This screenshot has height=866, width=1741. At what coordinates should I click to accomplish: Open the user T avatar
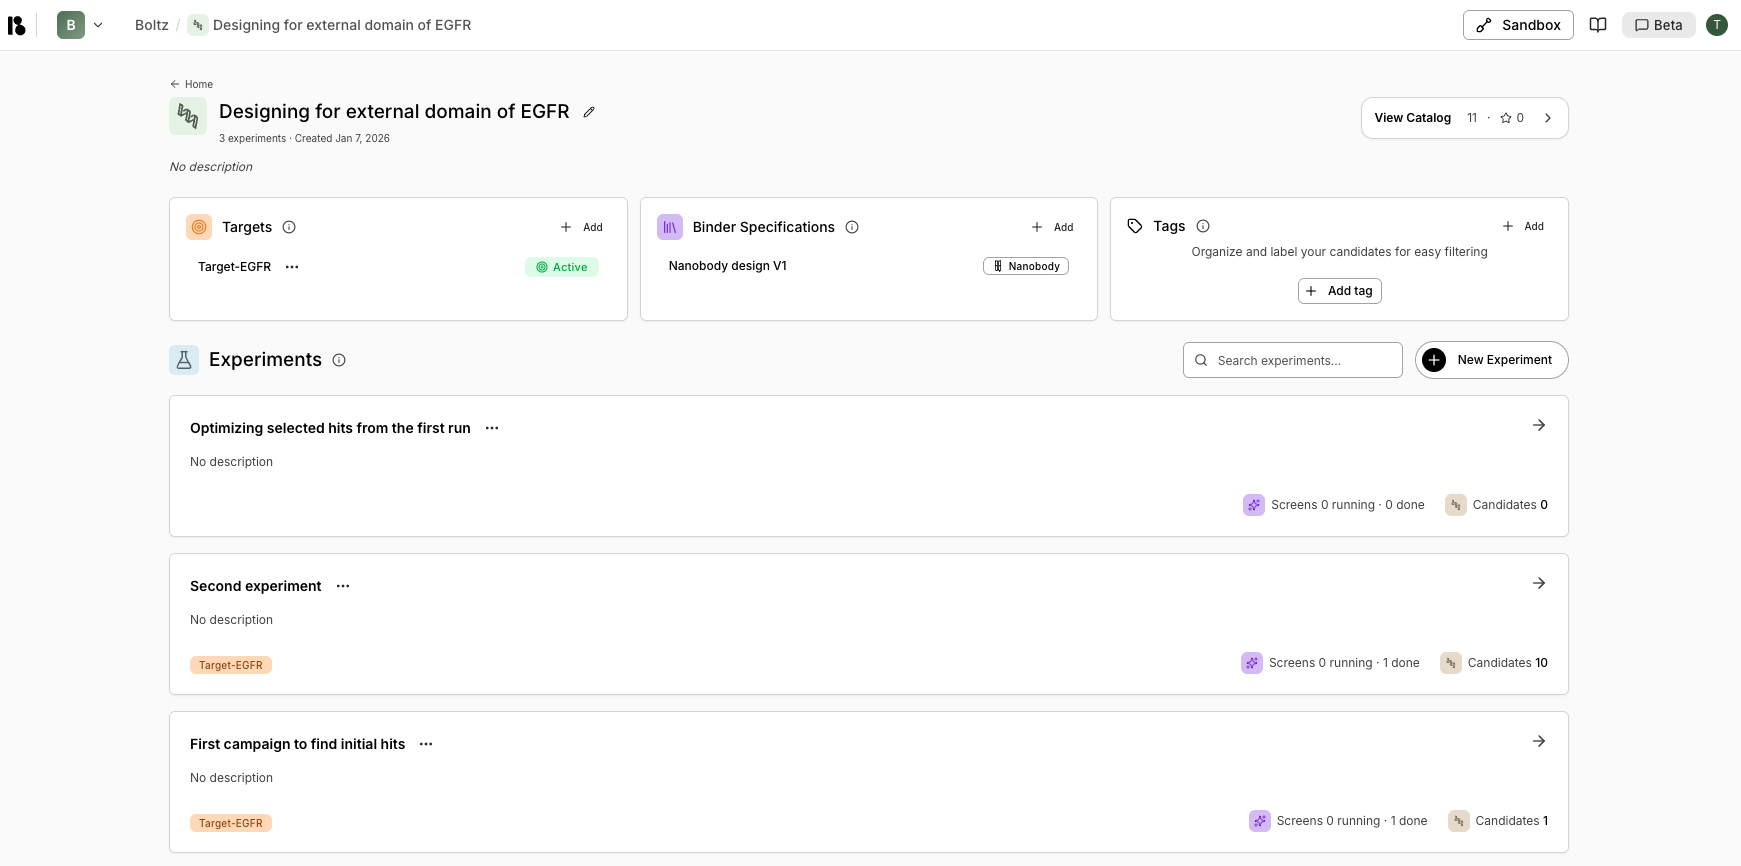[x=1717, y=25]
